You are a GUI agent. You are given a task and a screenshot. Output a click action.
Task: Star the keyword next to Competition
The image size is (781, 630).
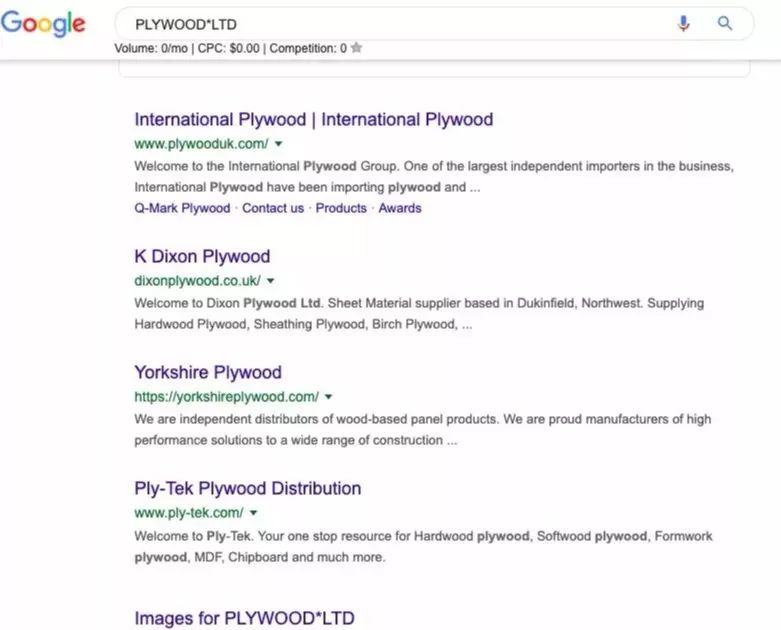pos(357,48)
